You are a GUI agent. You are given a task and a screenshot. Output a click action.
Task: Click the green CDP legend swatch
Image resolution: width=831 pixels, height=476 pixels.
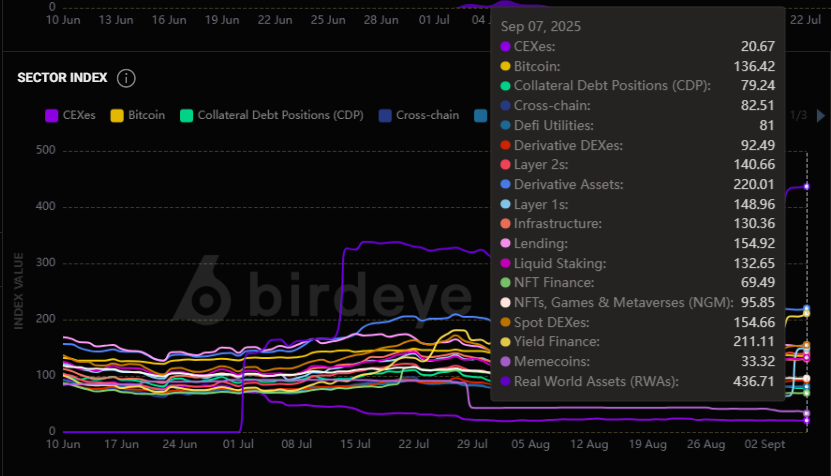(187, 116)
